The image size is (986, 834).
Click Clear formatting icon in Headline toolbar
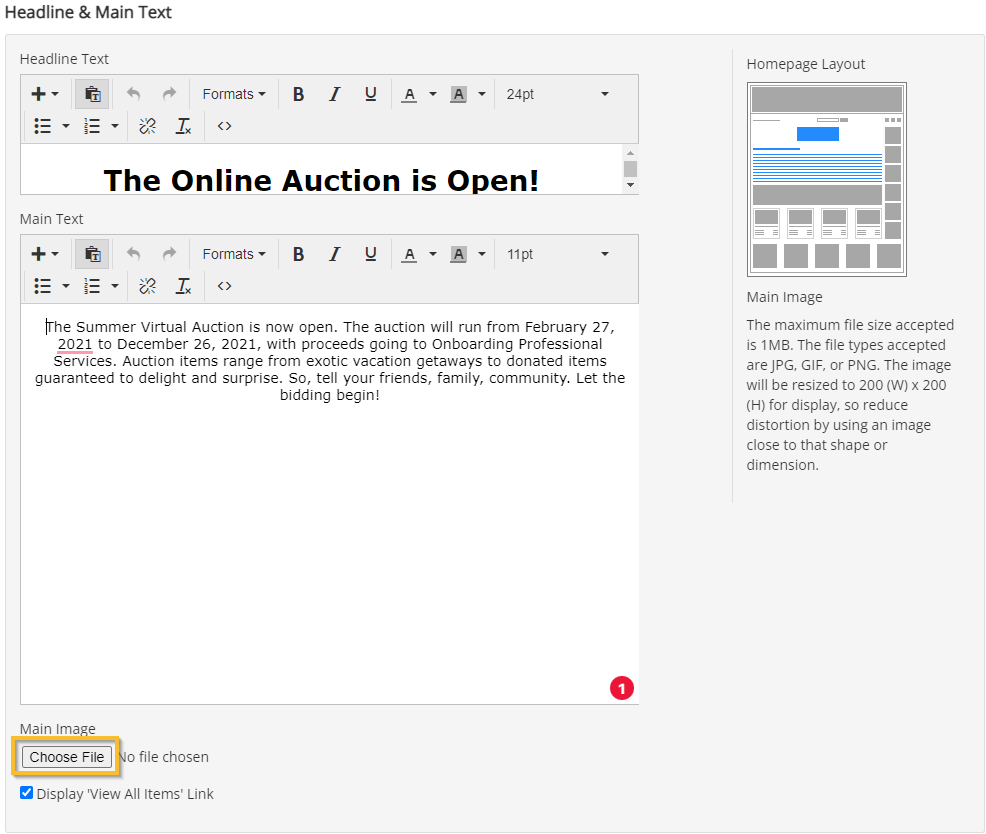pos(183,126)
